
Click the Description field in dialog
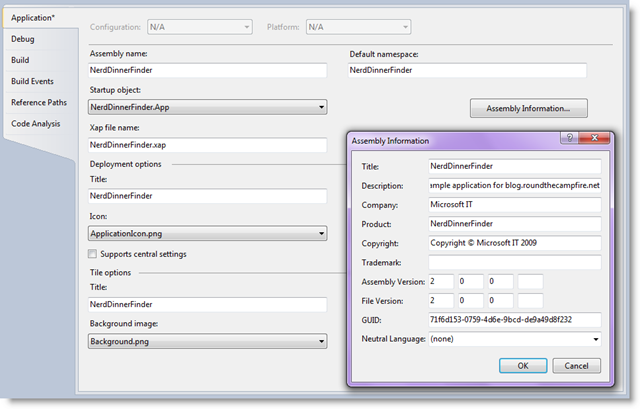(515, 185)
